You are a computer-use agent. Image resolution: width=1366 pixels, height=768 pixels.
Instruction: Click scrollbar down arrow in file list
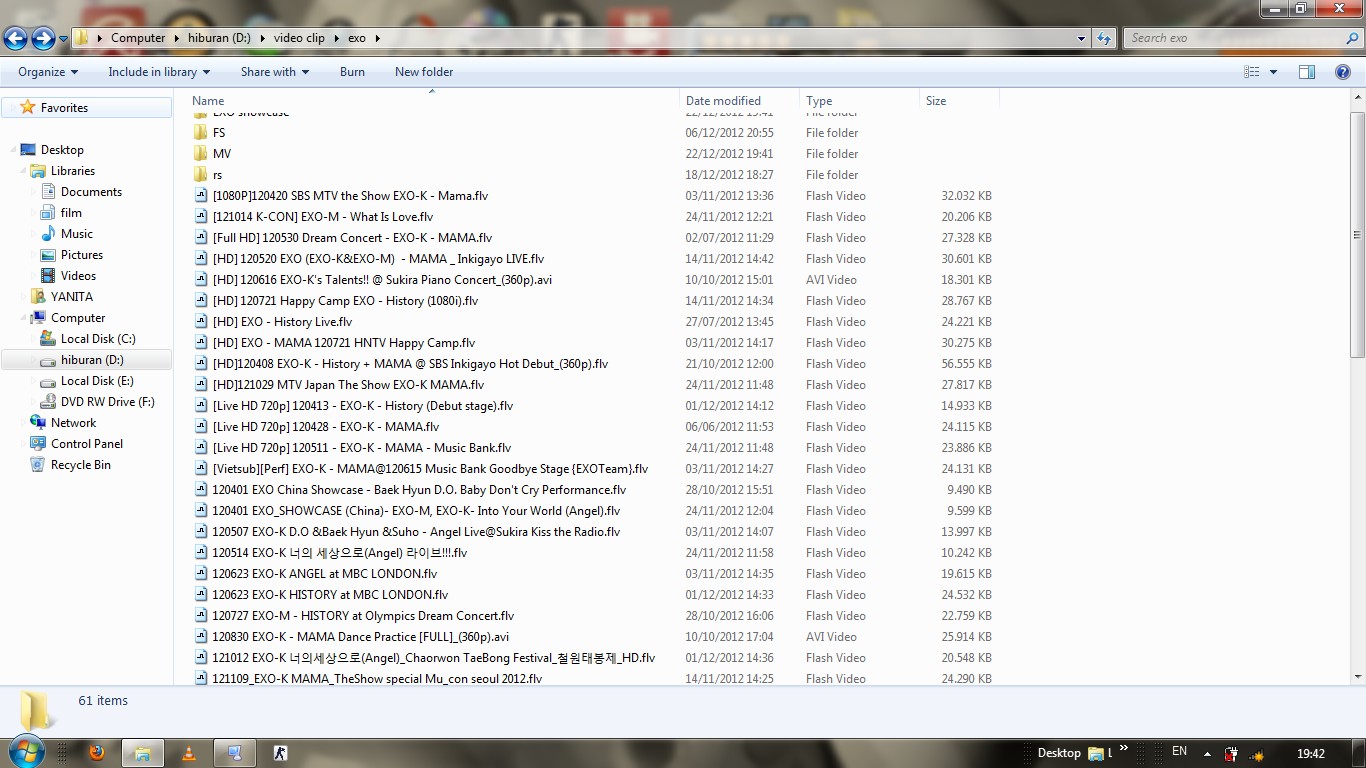pyautogui.click(x=1357, y=677)
